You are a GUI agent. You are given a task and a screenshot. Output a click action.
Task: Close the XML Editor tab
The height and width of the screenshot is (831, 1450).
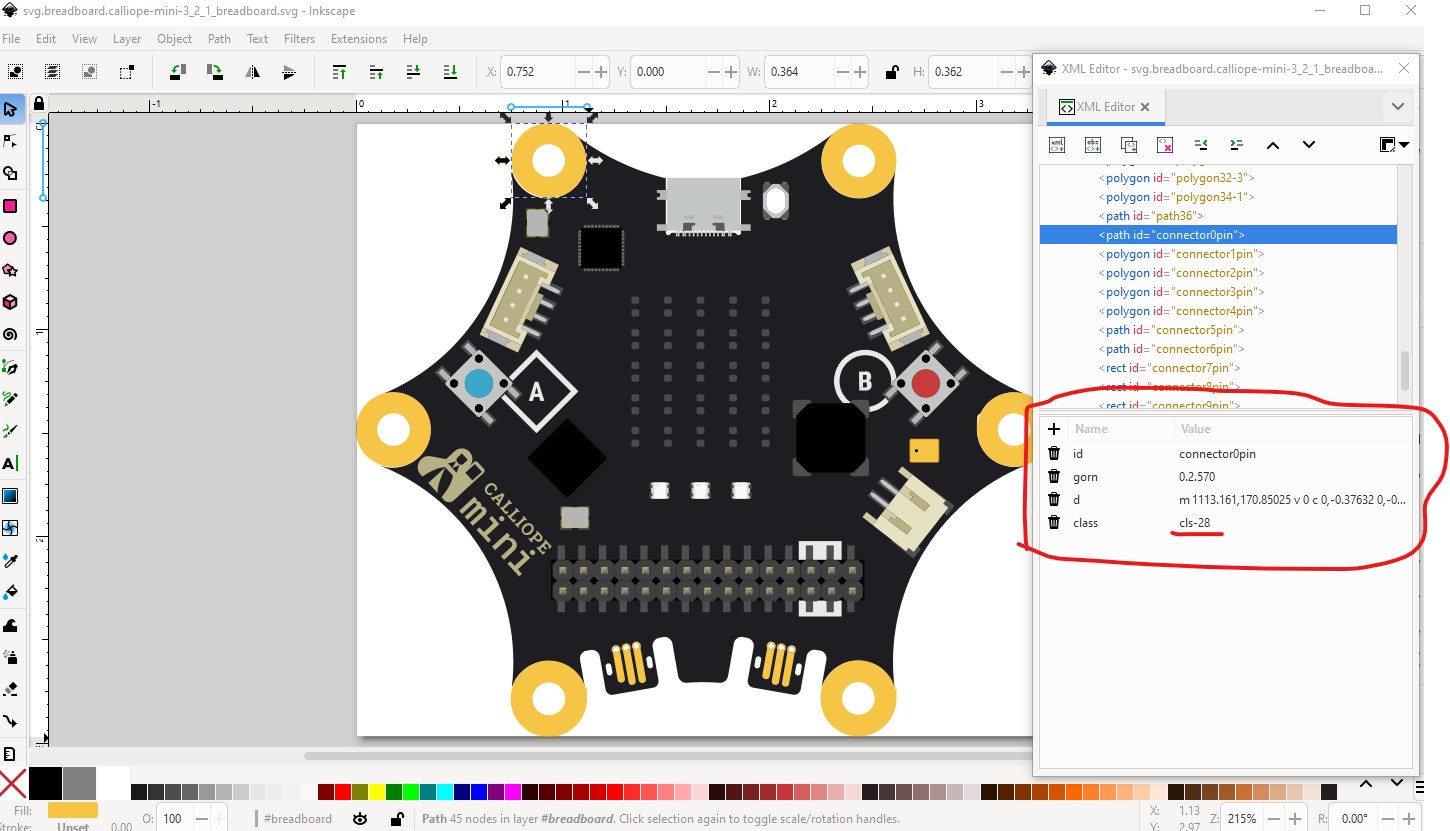[x=1145, y=107]
